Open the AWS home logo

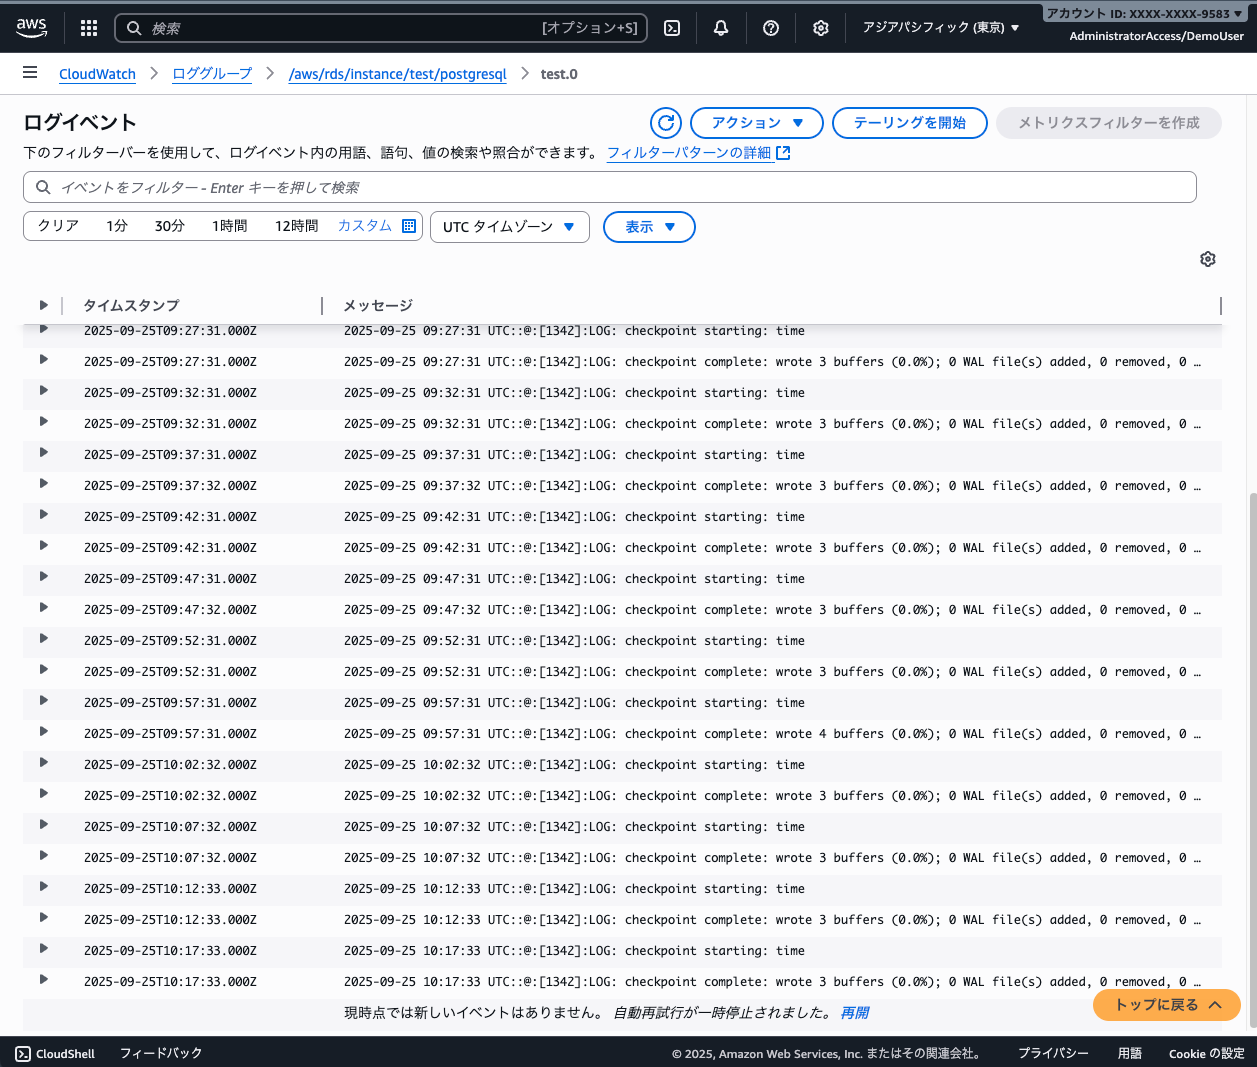(x=31, y=28)
